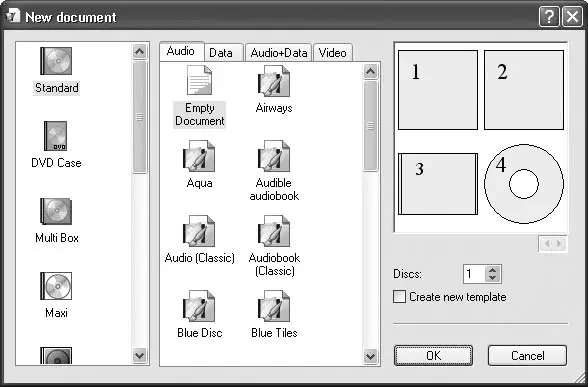Increase the Discs count with up arrow
Viewport: 588px width, 387px height.
[493, 270]
